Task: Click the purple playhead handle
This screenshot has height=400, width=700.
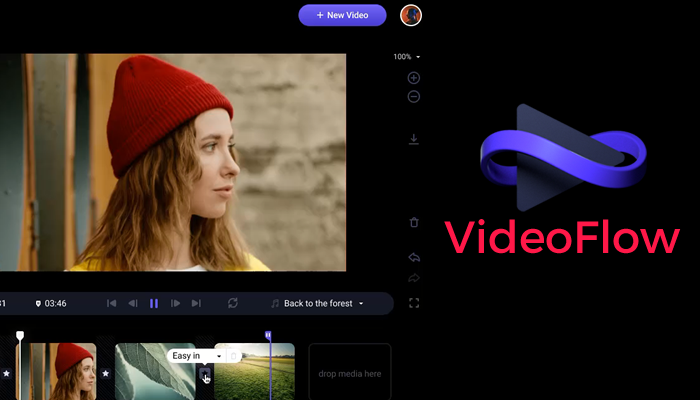Action: click(268, 335)
